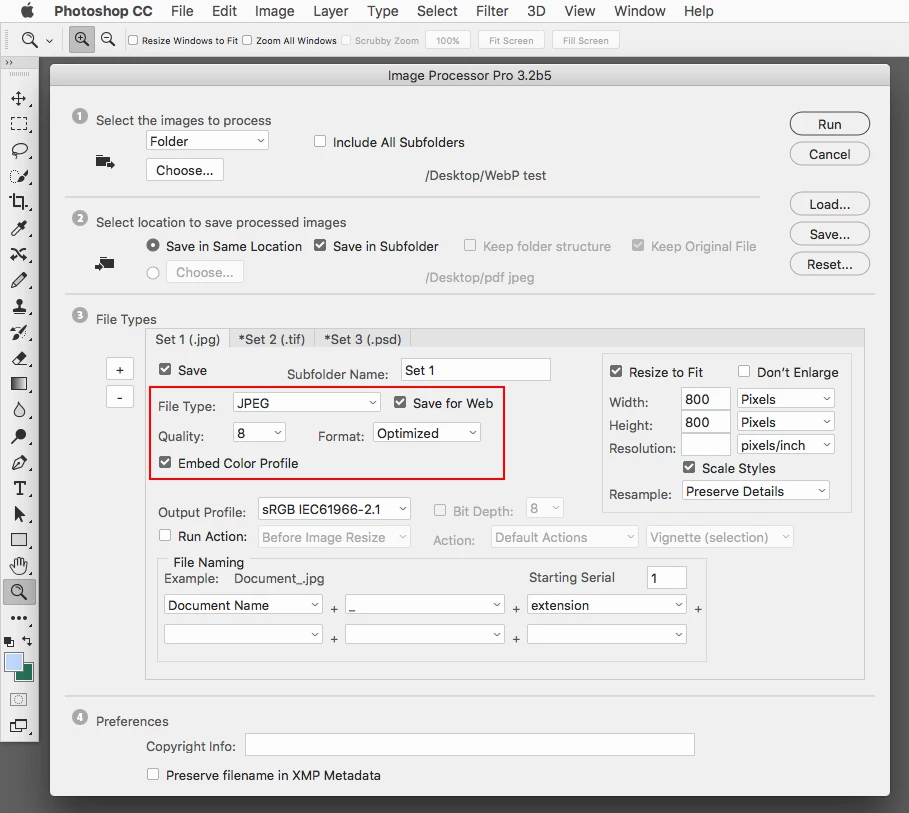Image resolution: width=909 pixels, height=813 pixels.
Task: Toggle Scale Styles checkbox
Action: point(689,467)
